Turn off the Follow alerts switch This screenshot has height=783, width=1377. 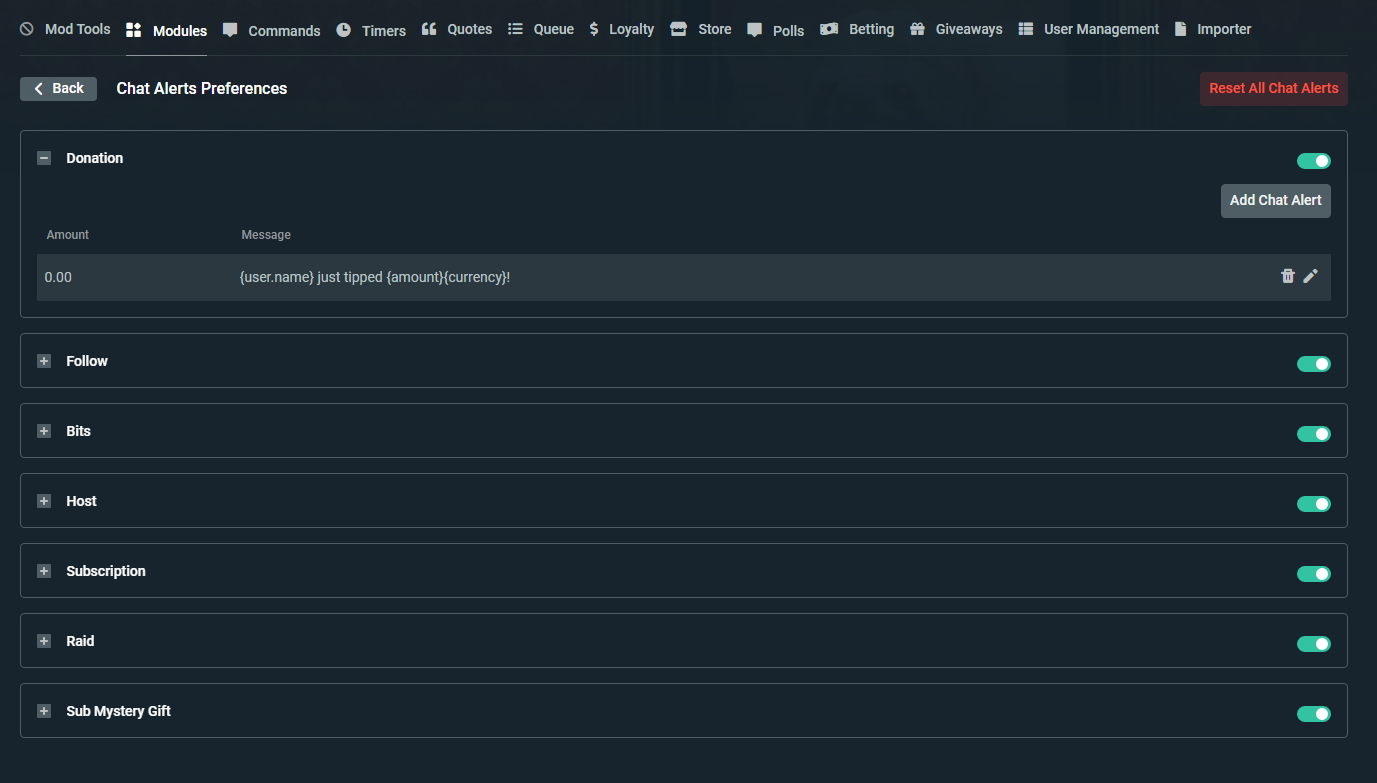[1313, 364]
